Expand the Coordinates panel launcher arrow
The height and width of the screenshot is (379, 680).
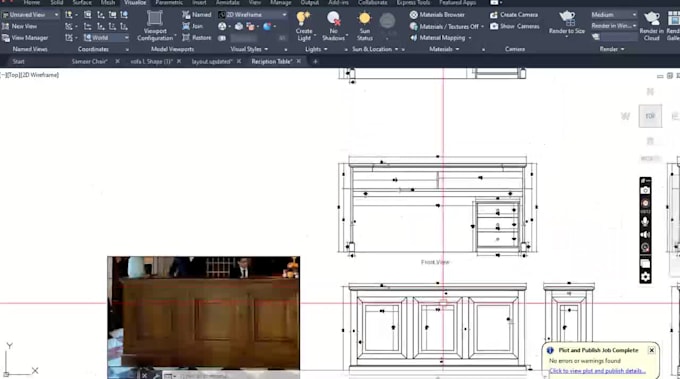pos(127,50)
